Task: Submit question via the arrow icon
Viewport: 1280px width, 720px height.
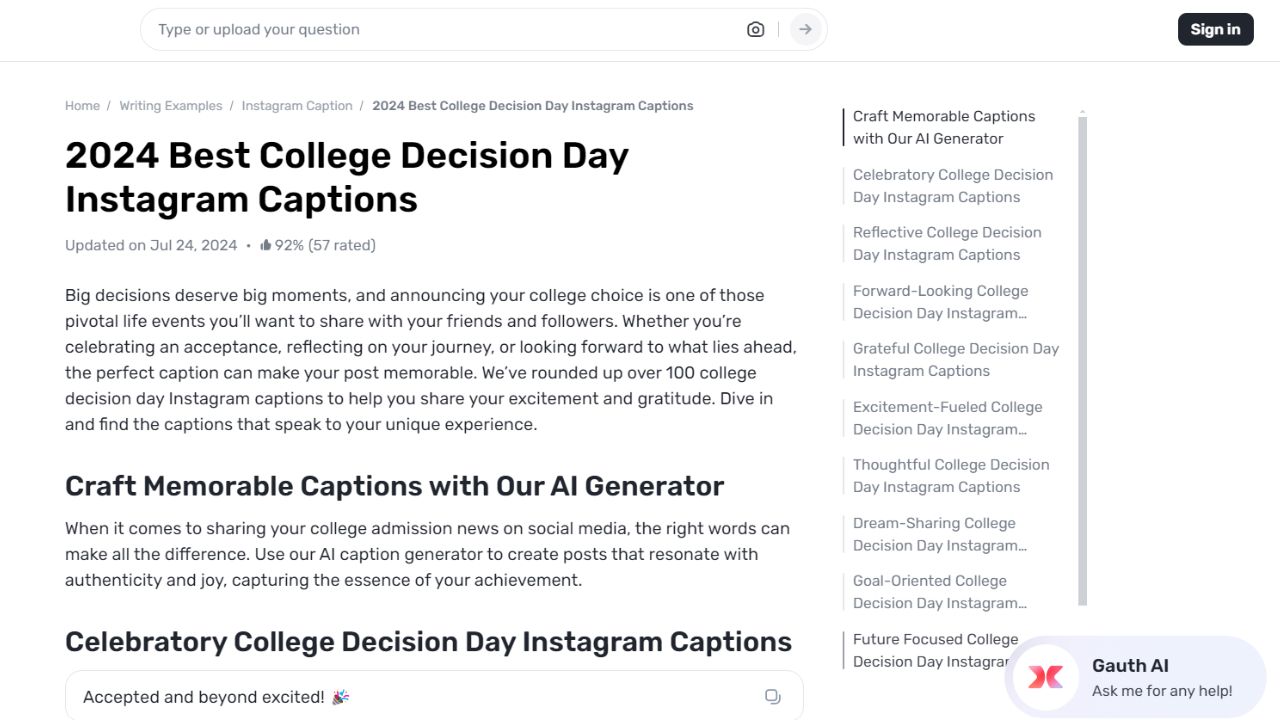Action: click(804, 29)
